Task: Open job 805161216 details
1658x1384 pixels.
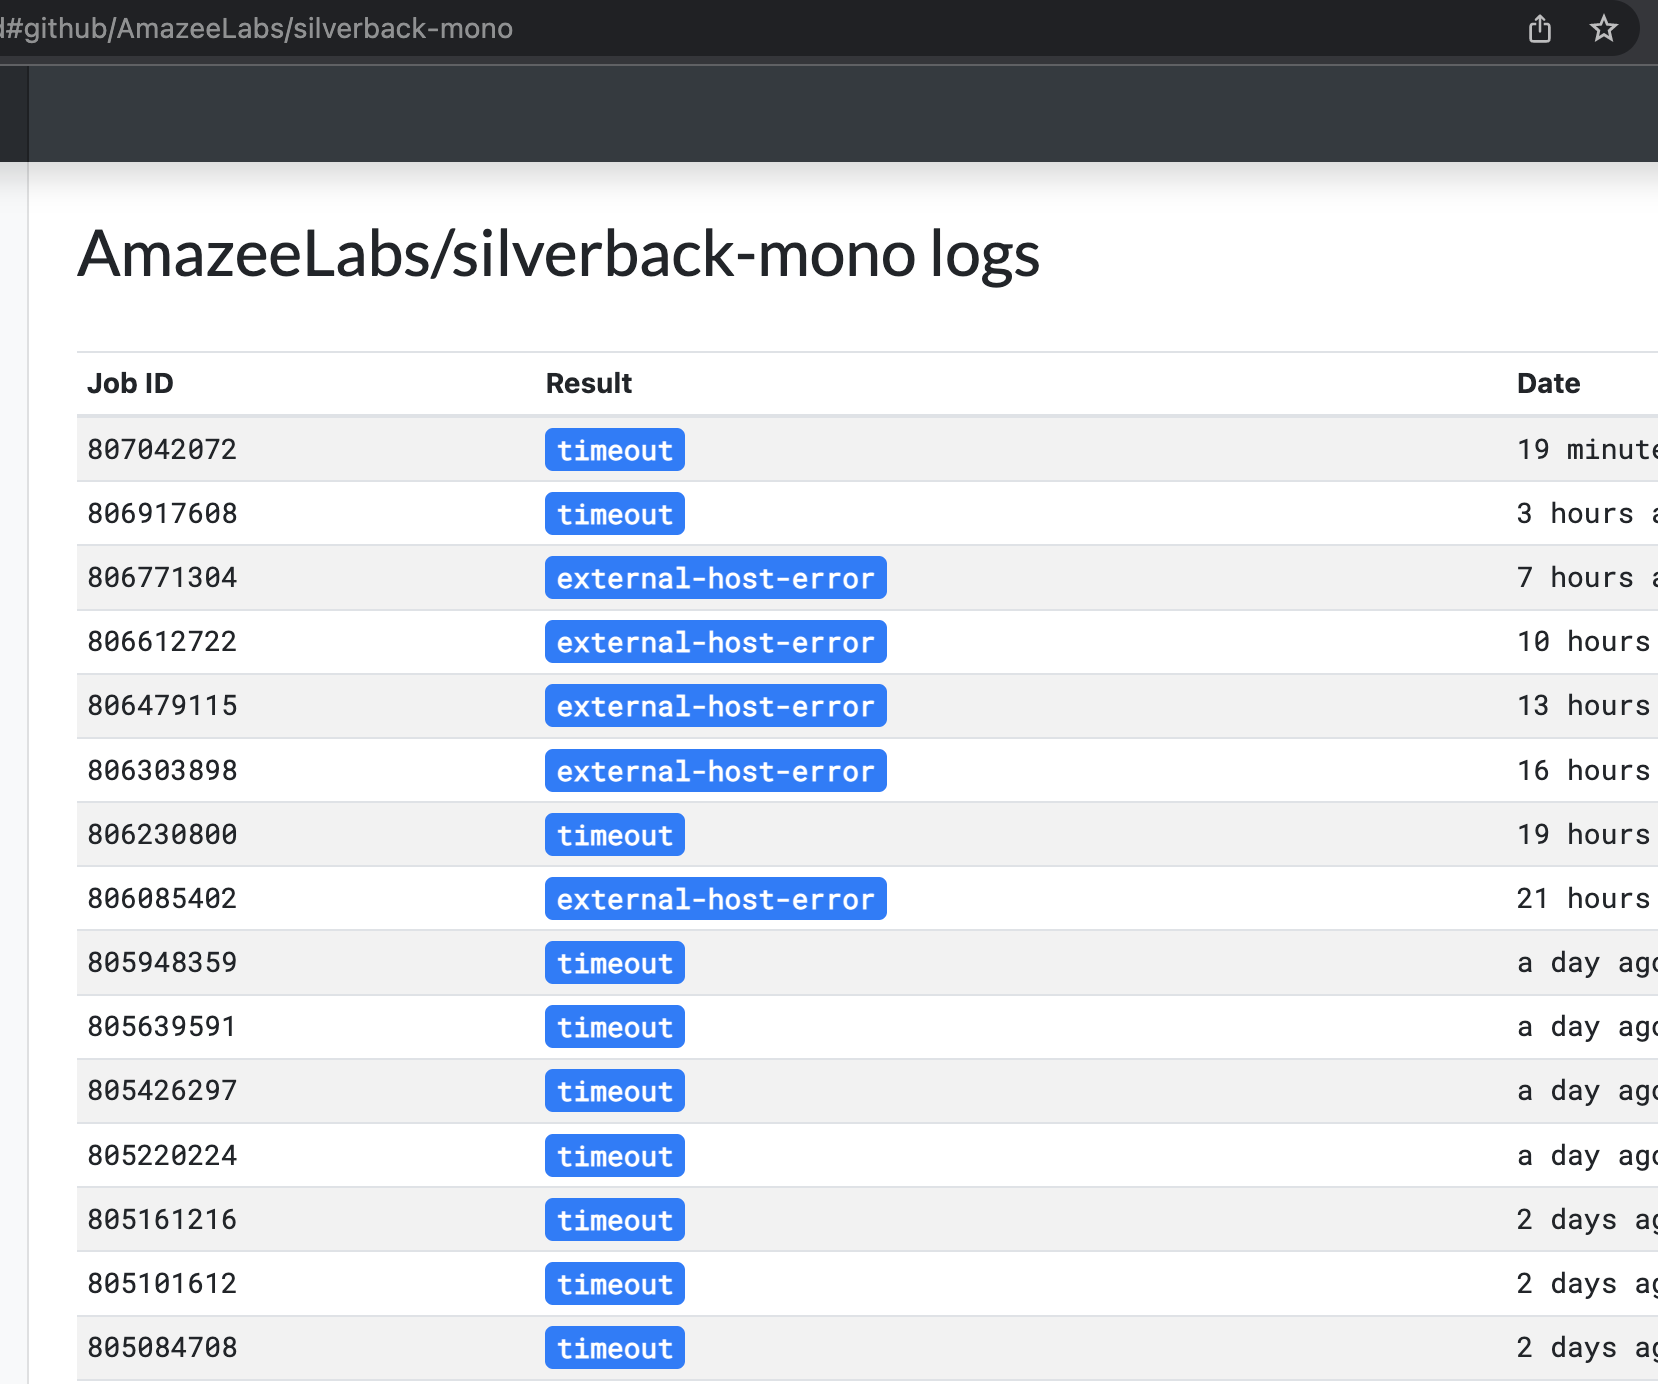Action: [x=161, y=1219]
